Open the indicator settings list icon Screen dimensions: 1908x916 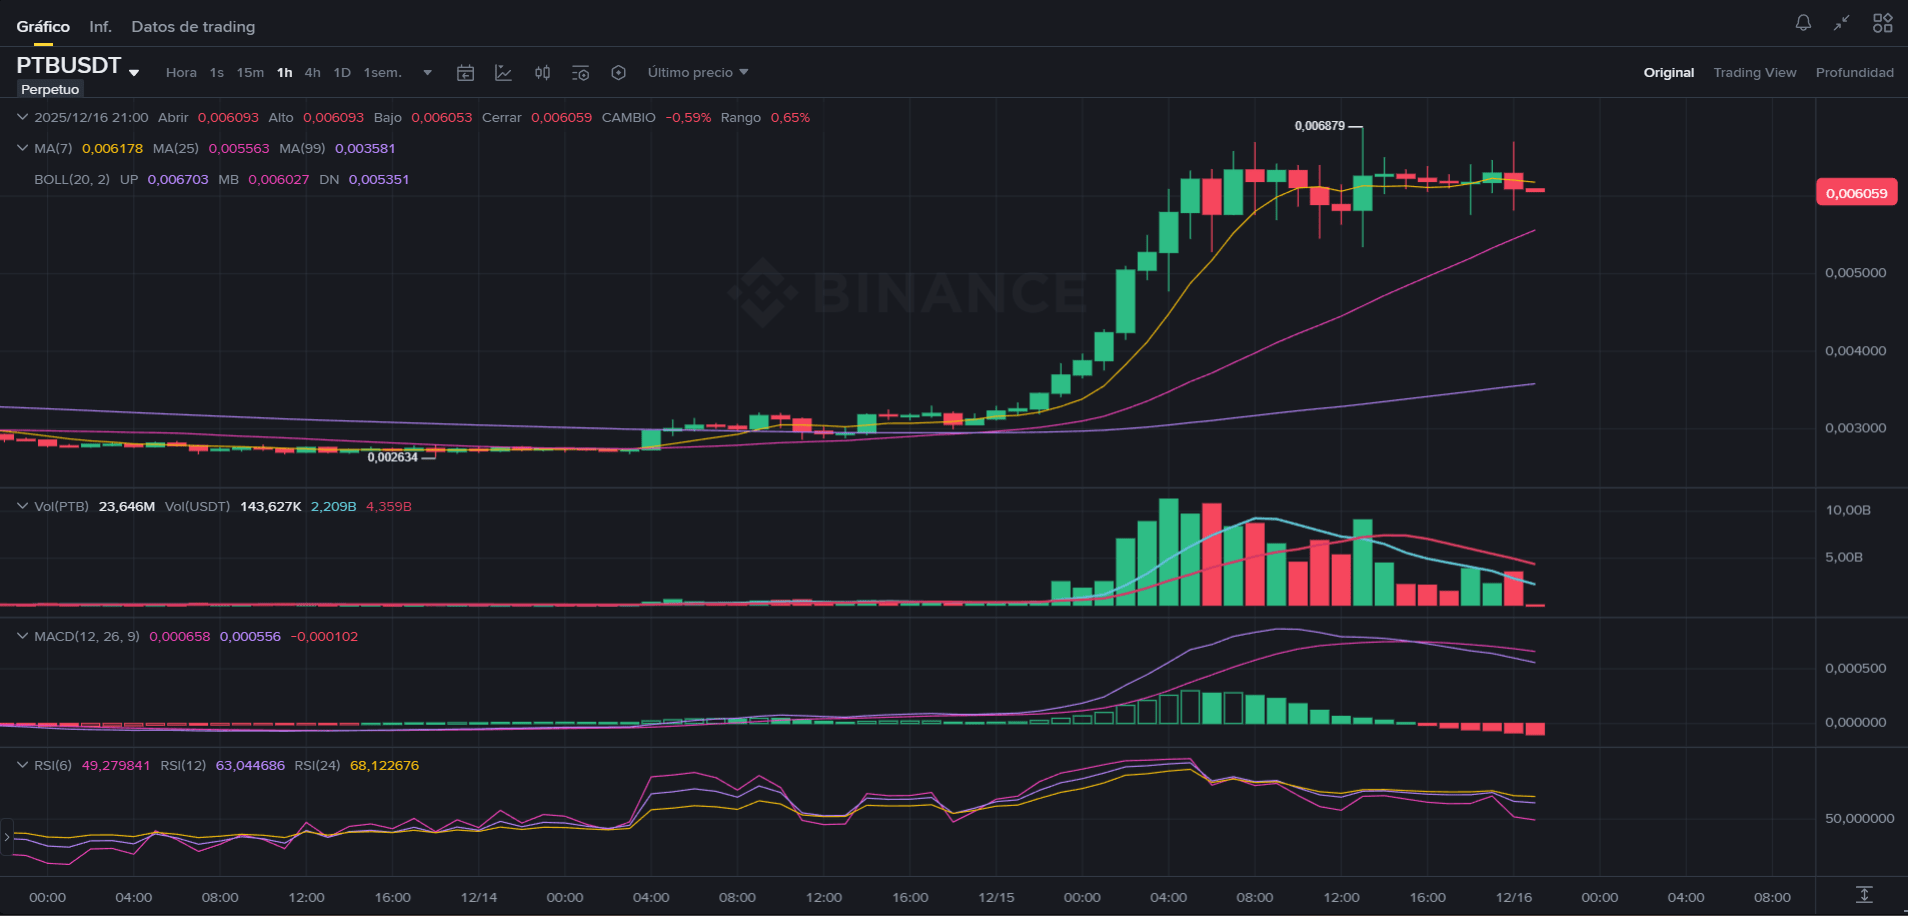pos(580,73)
